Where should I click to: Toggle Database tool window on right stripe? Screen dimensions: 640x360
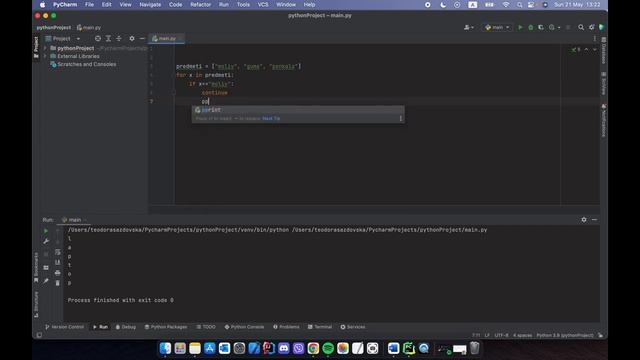click(603, 51)
